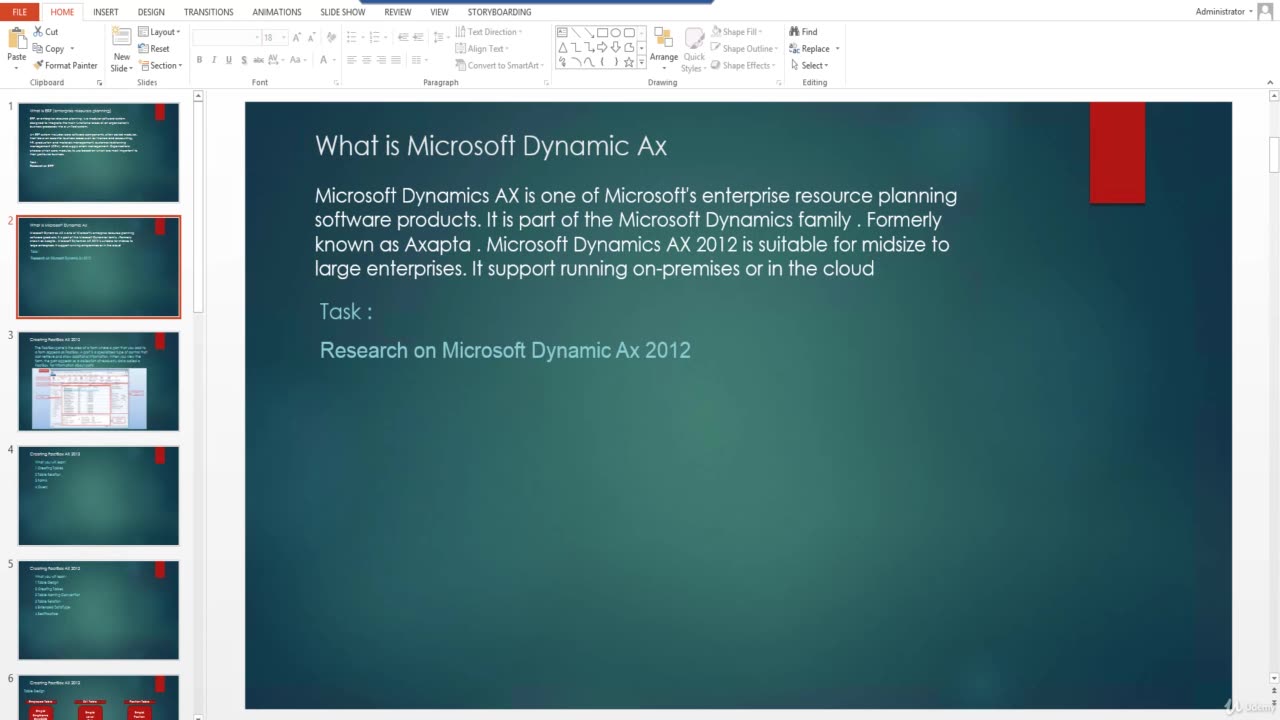
Task: Click the Find binoculars button
Action: coord(802,32)
